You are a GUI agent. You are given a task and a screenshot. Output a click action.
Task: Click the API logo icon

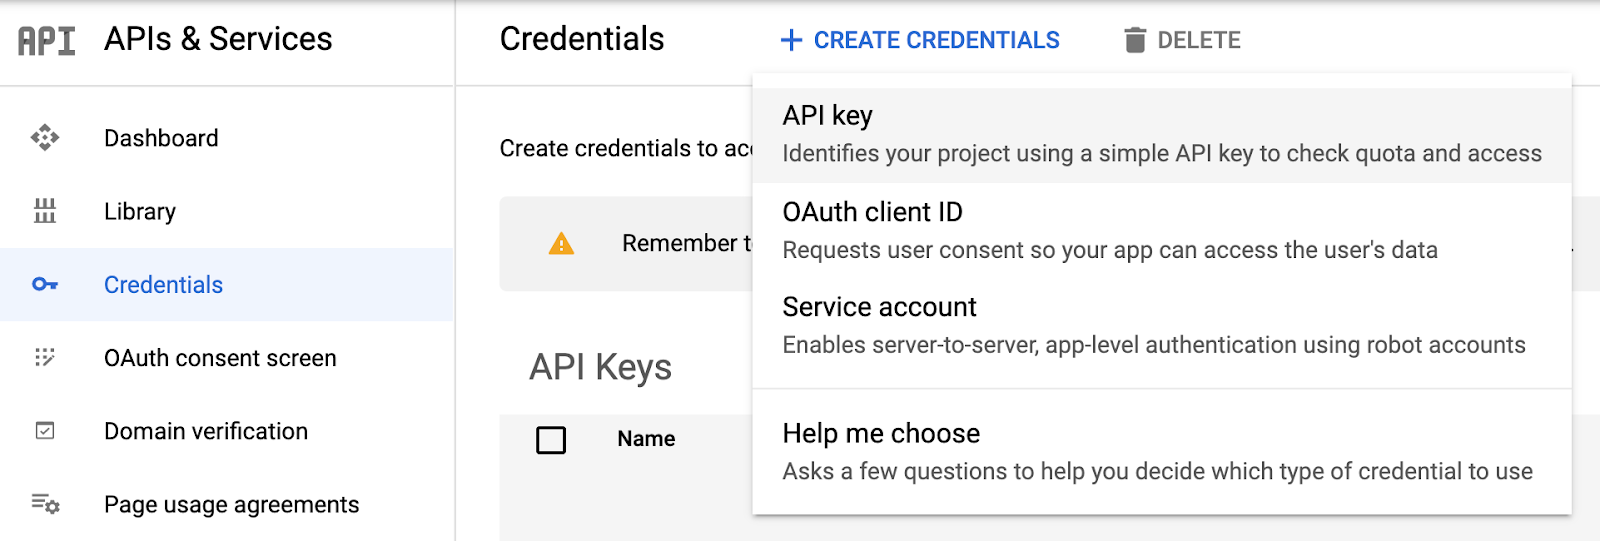coord(46,40)
